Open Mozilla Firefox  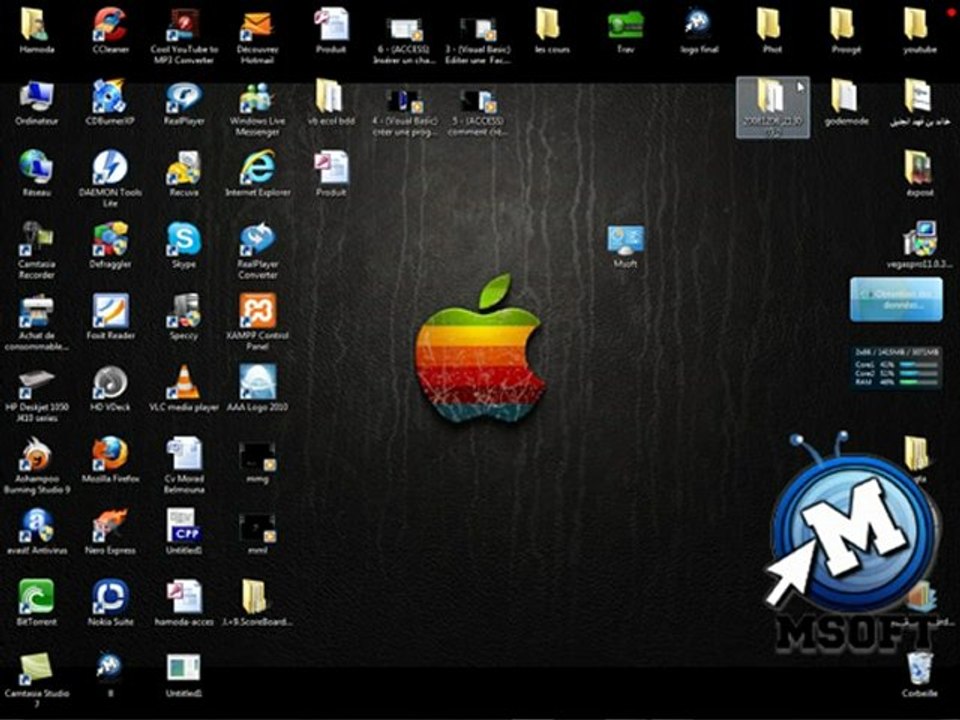coord(110,459)
